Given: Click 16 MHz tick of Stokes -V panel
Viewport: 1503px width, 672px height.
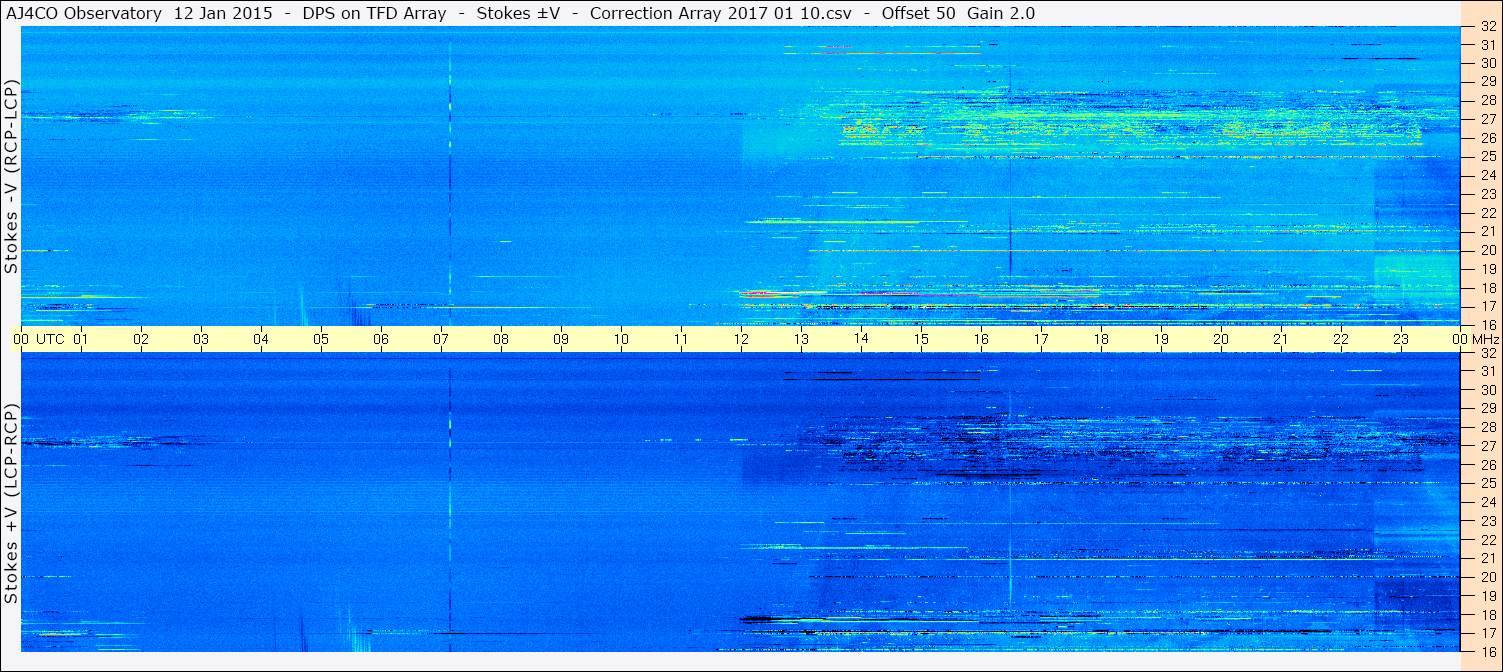Looking at the screenshot, I should 1488,325.
